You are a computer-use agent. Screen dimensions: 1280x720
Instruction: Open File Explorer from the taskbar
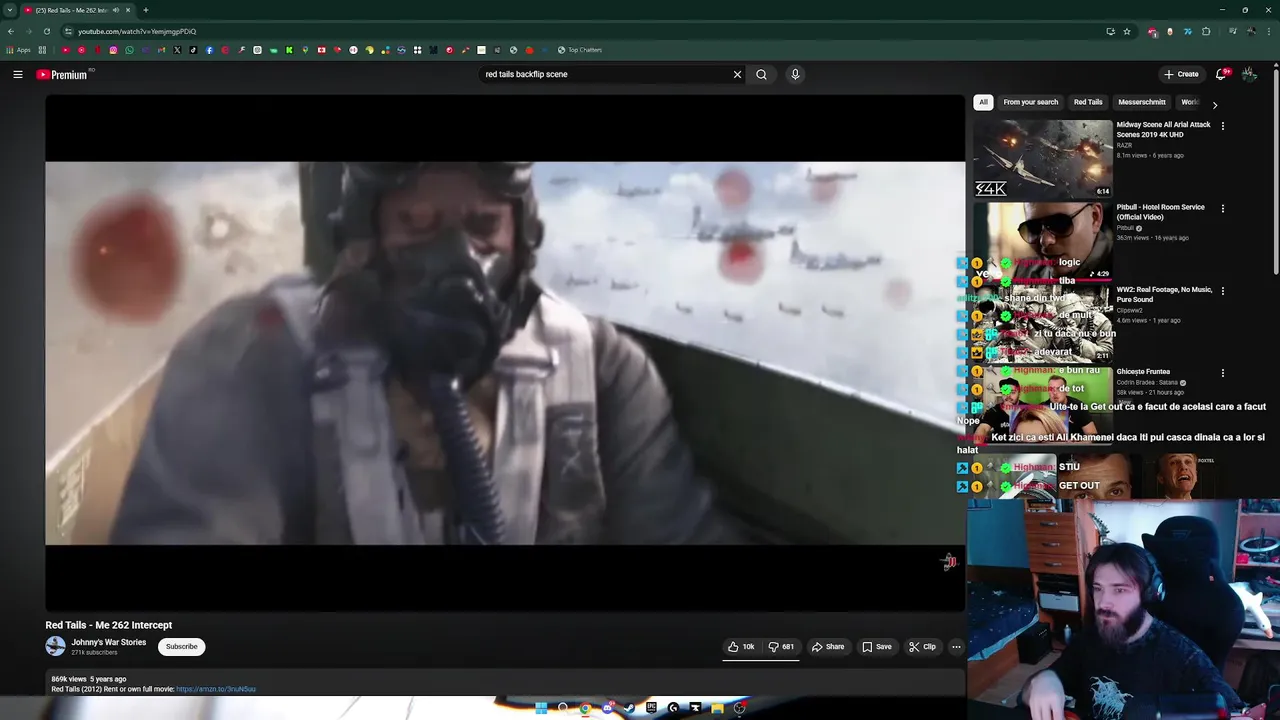point(717,708)
